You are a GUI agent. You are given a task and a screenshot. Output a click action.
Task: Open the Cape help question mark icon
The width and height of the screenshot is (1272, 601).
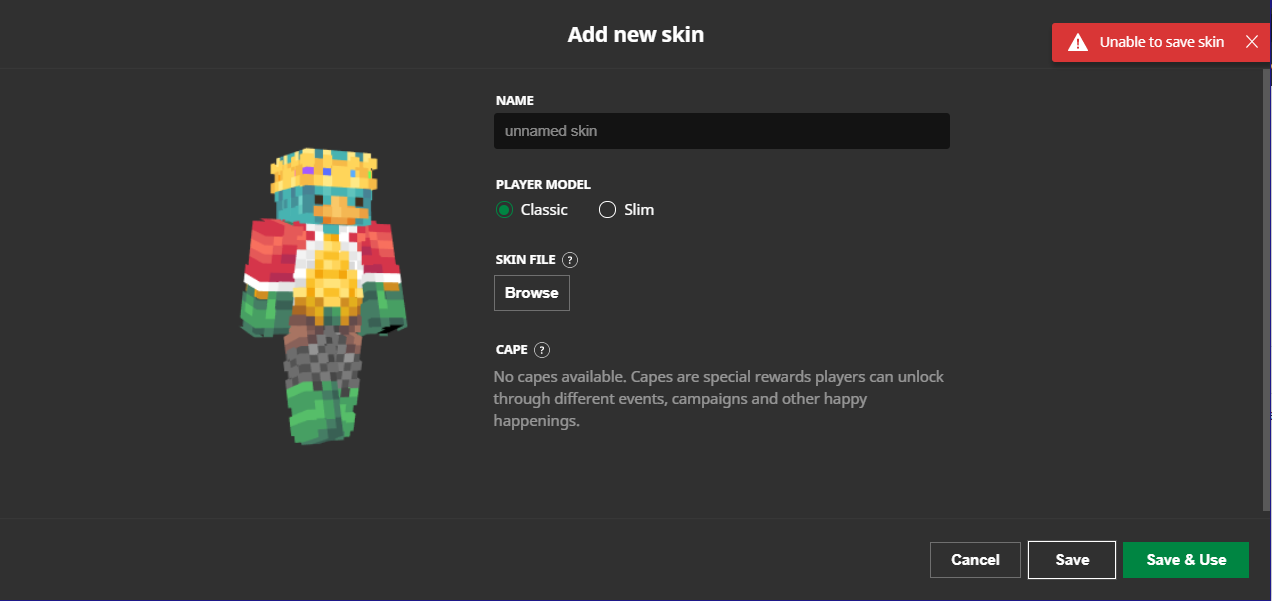pyautogui.click(x=542, y=350)
